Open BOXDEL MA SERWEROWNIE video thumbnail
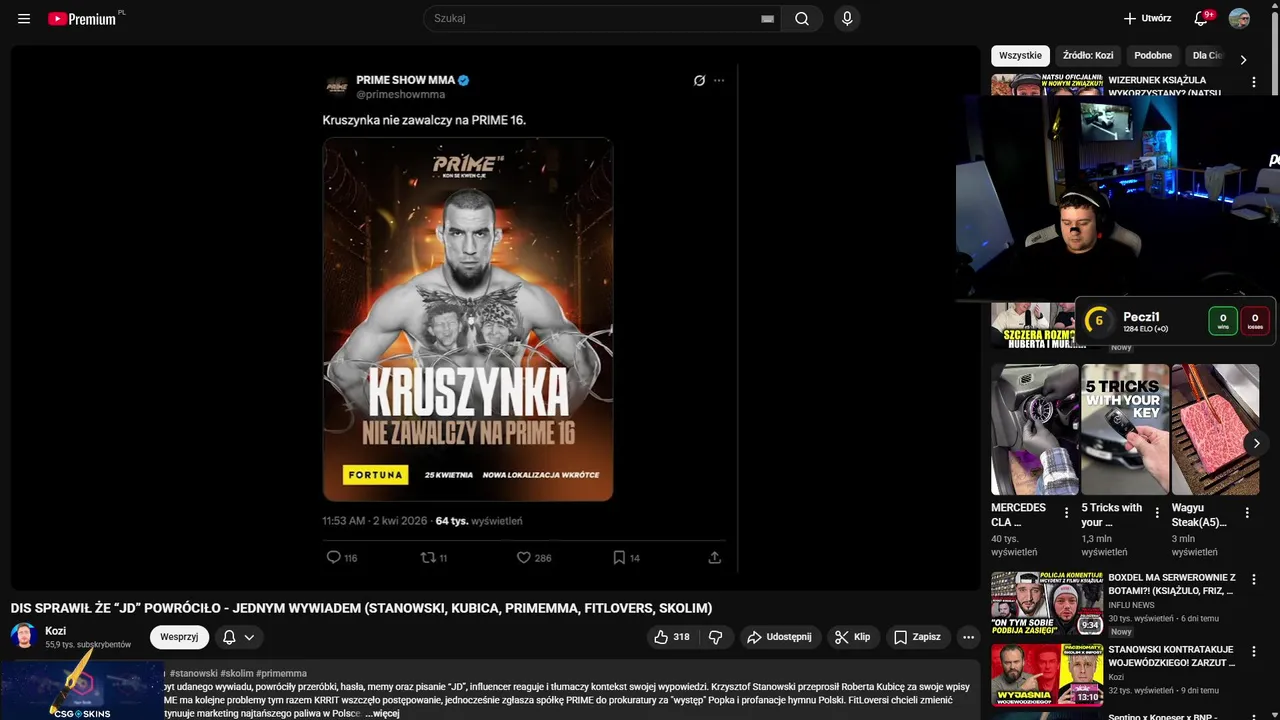Viewport: 1280px width, 720px height. click(x=1047, y=603)
